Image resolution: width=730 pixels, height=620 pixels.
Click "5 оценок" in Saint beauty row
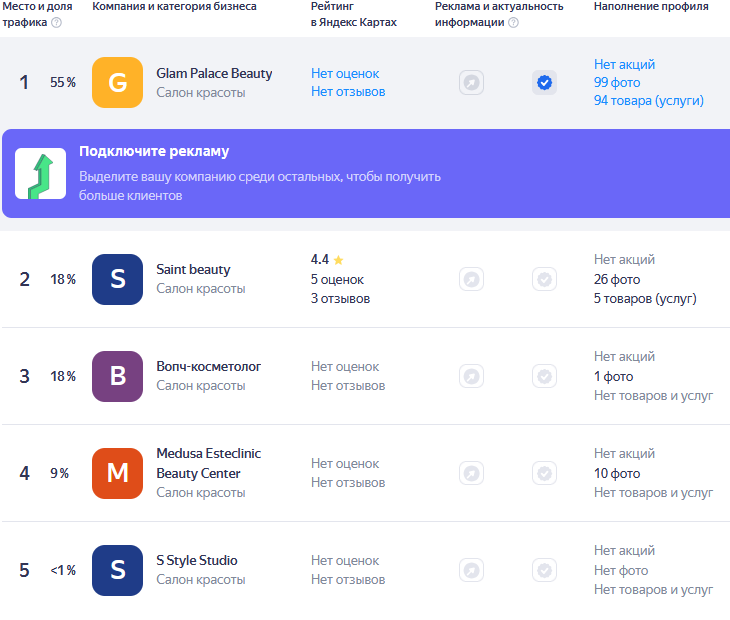click(x=337, y=280)
